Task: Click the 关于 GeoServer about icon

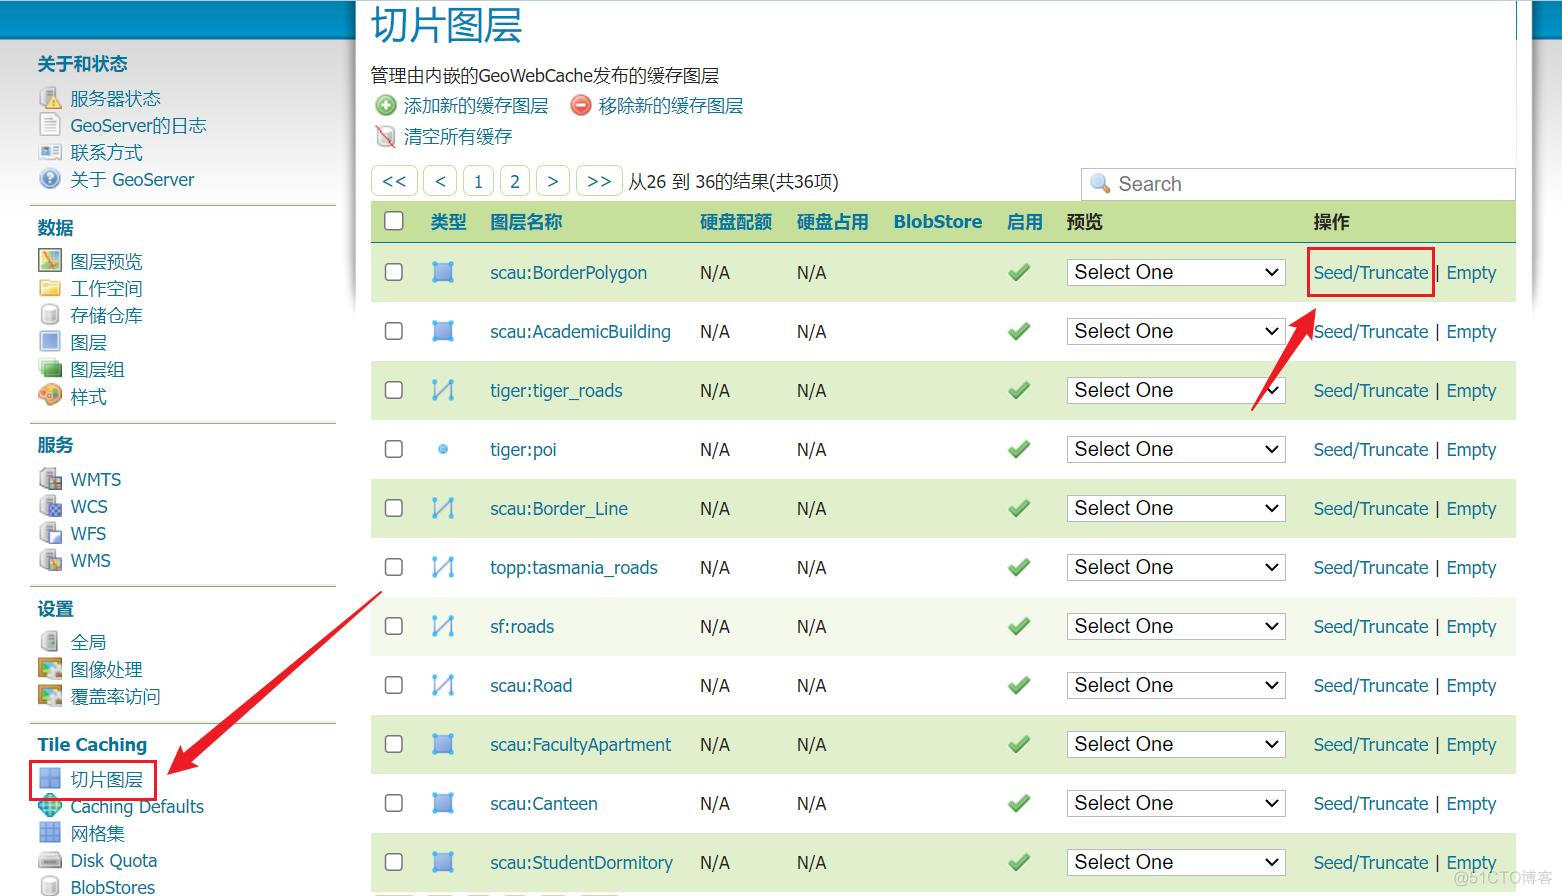Action: pos(50,179)
